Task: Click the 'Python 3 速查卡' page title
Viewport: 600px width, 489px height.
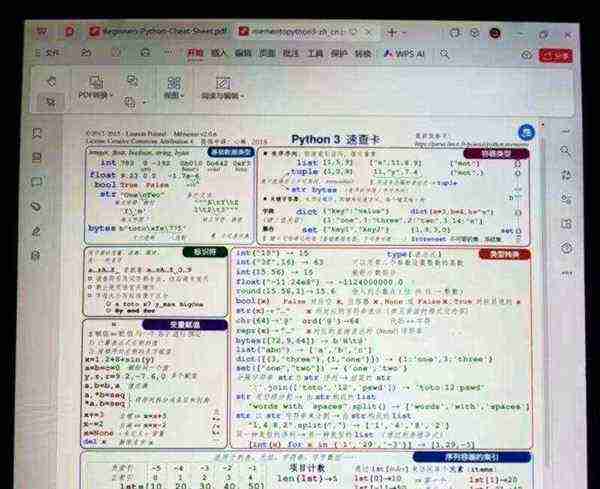Action: (336, 139)
